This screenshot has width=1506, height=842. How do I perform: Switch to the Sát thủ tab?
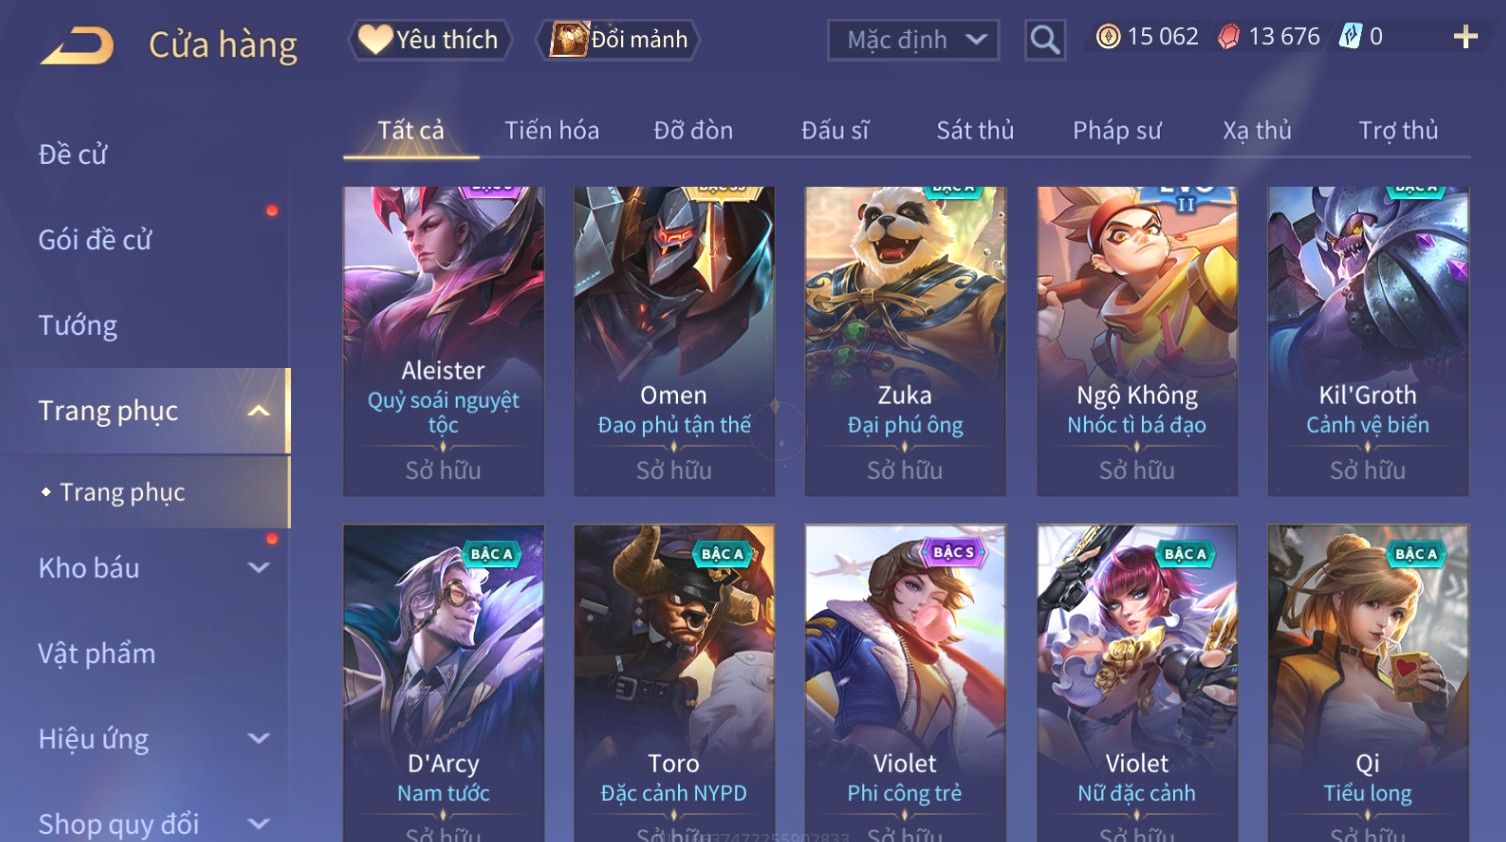(975, 130)
